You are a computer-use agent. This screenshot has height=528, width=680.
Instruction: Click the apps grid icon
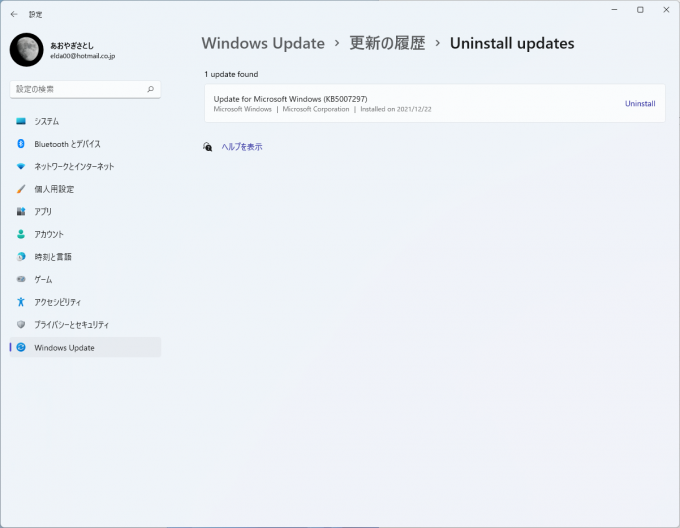point(21,212)
